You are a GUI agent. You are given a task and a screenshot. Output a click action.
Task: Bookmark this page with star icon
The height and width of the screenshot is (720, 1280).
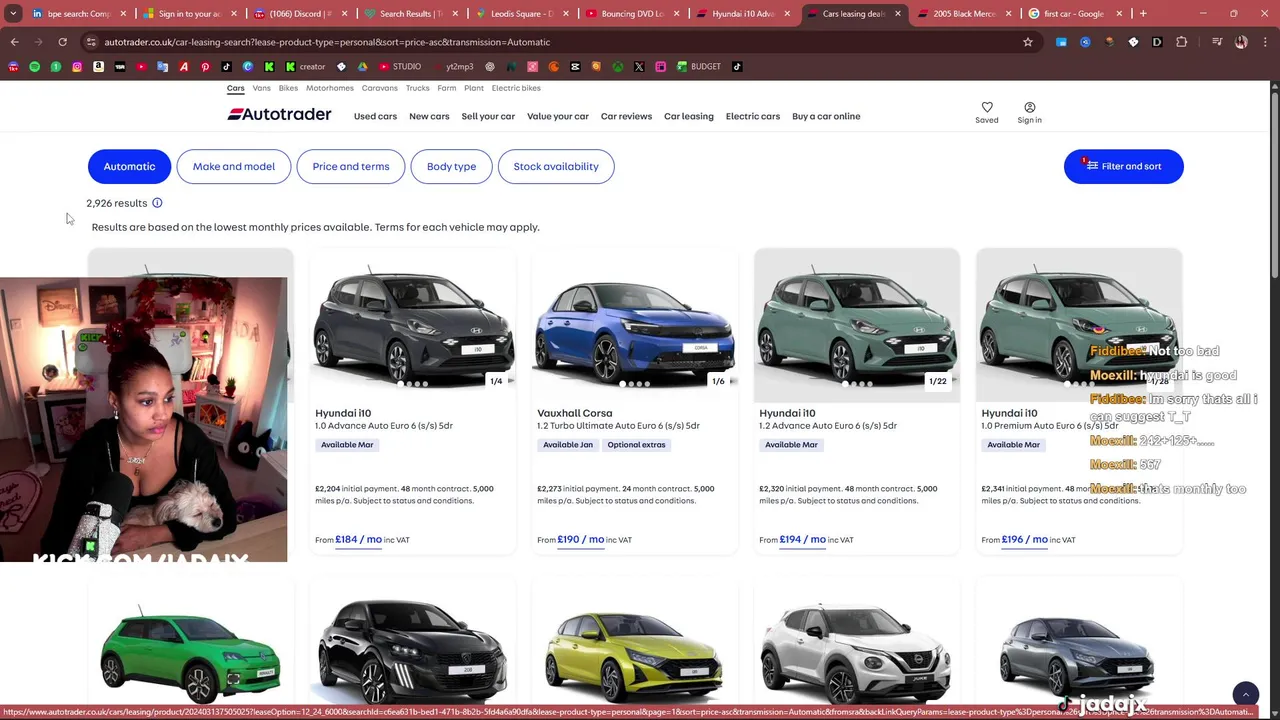1027,42
